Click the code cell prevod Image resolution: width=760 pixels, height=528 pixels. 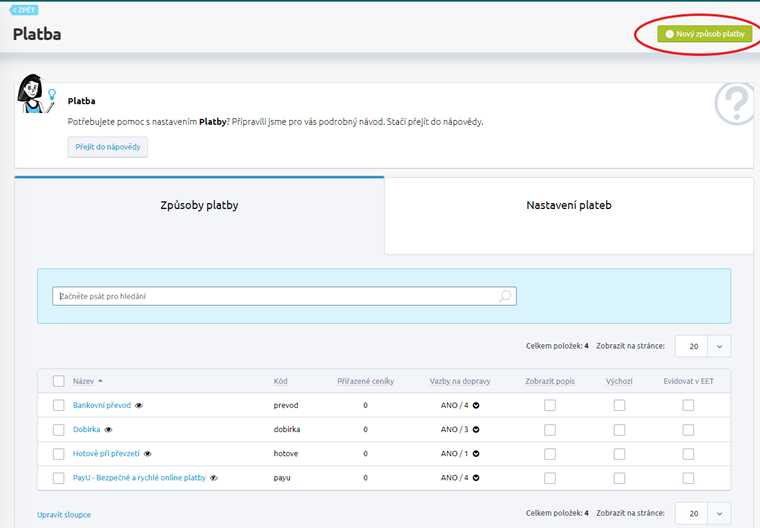tap(286, 405)
